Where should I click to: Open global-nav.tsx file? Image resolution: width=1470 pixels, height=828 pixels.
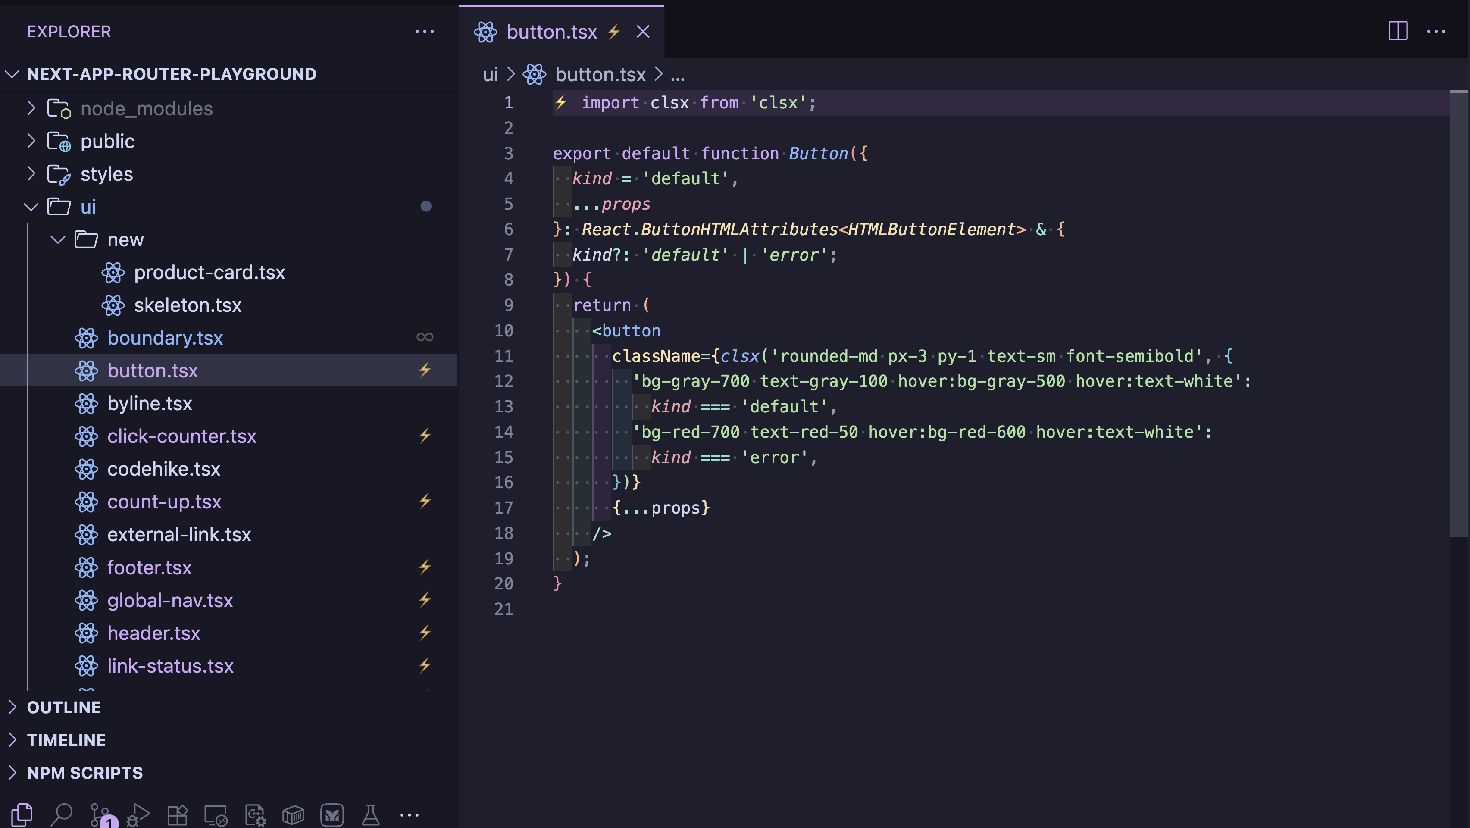tap(170, 600)
